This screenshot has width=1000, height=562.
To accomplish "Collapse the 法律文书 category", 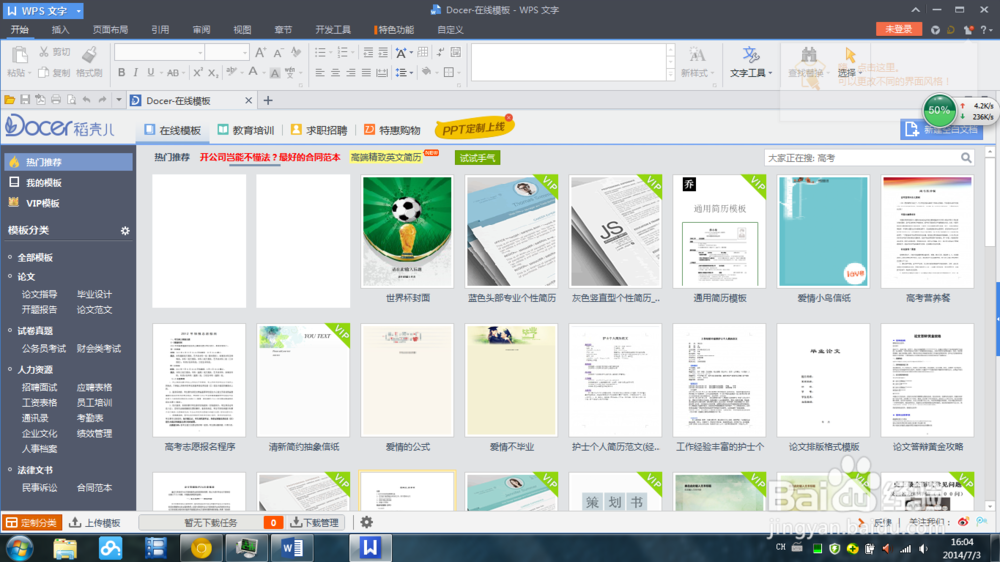I will tap(10, 470).
